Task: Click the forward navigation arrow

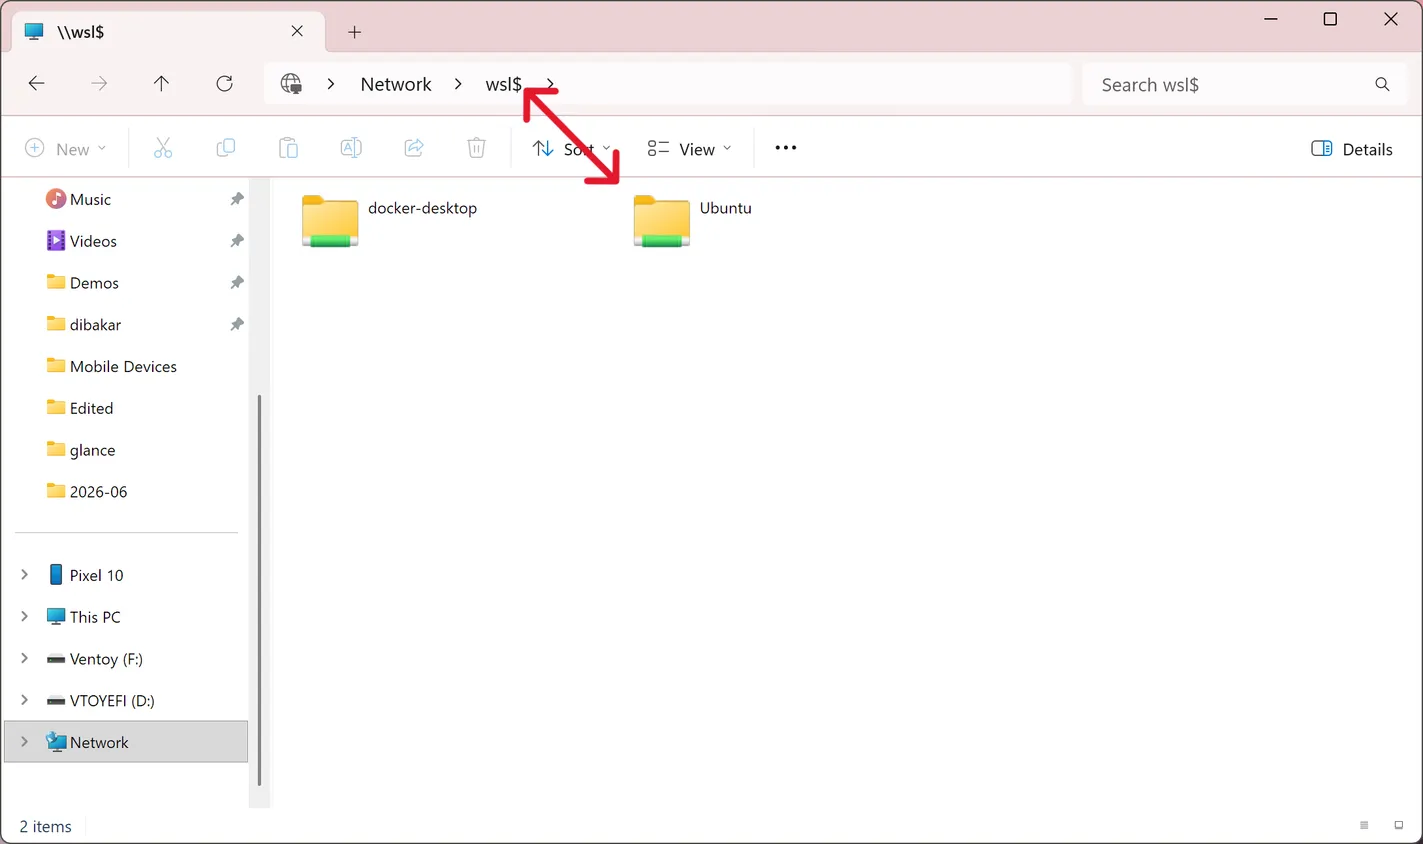Action: tap(99, 84)
